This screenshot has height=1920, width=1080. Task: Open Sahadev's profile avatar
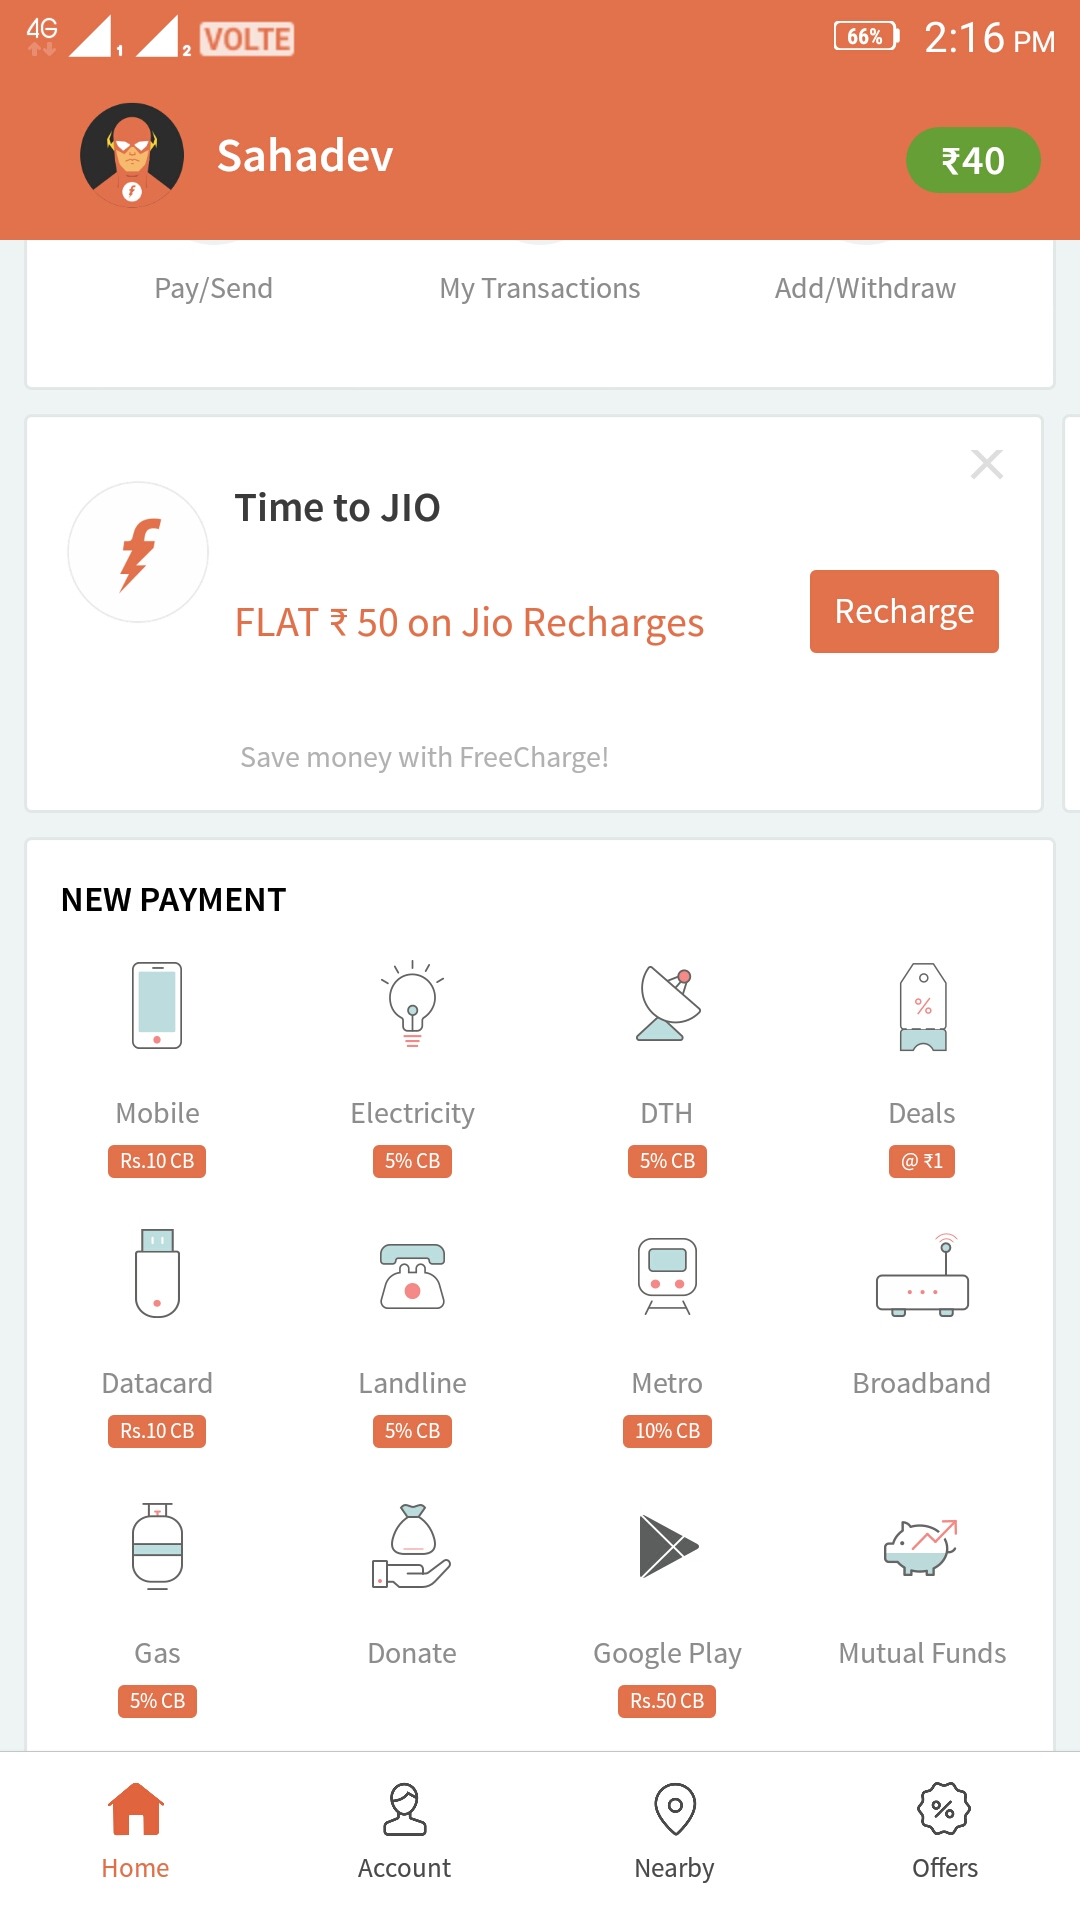tap(132, 155)
